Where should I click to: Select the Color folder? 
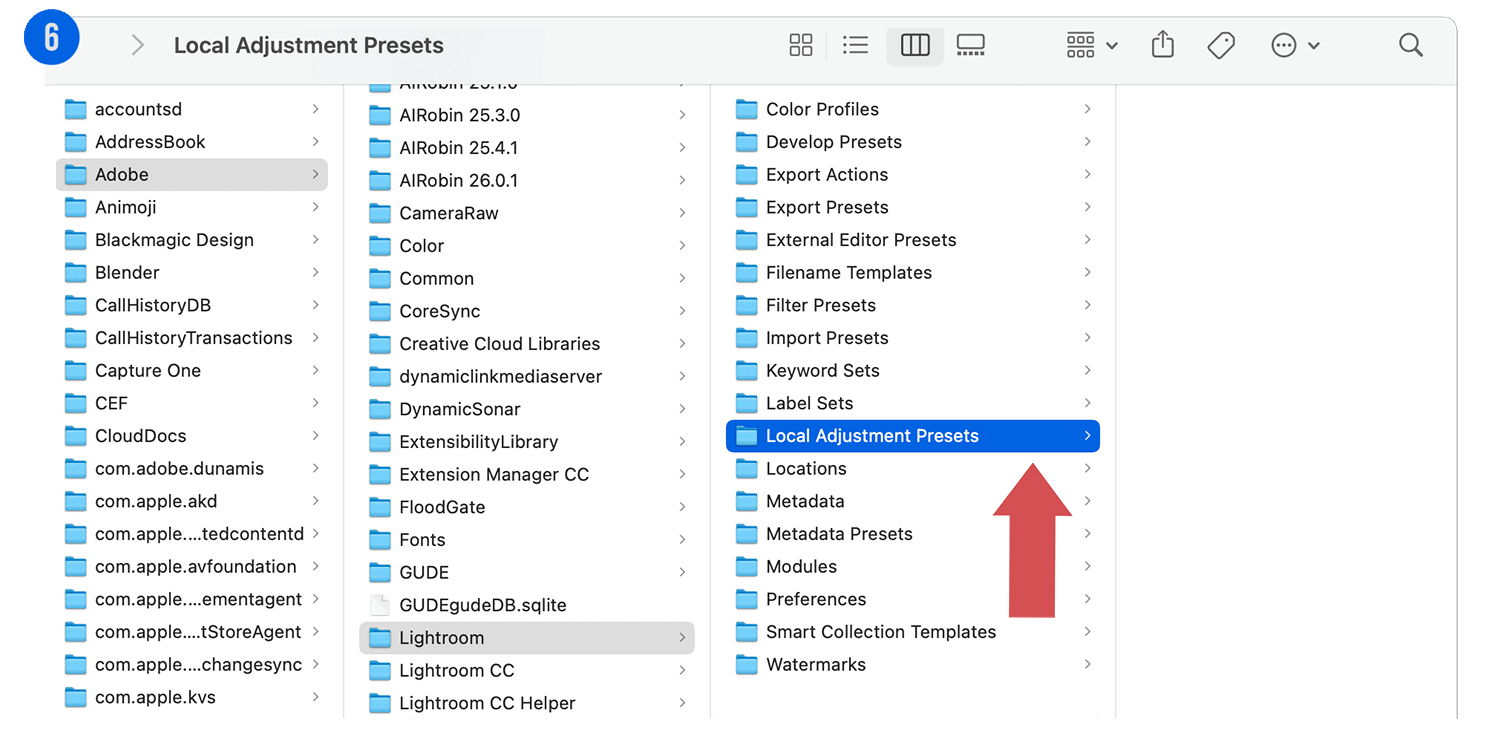click(527, 246)
